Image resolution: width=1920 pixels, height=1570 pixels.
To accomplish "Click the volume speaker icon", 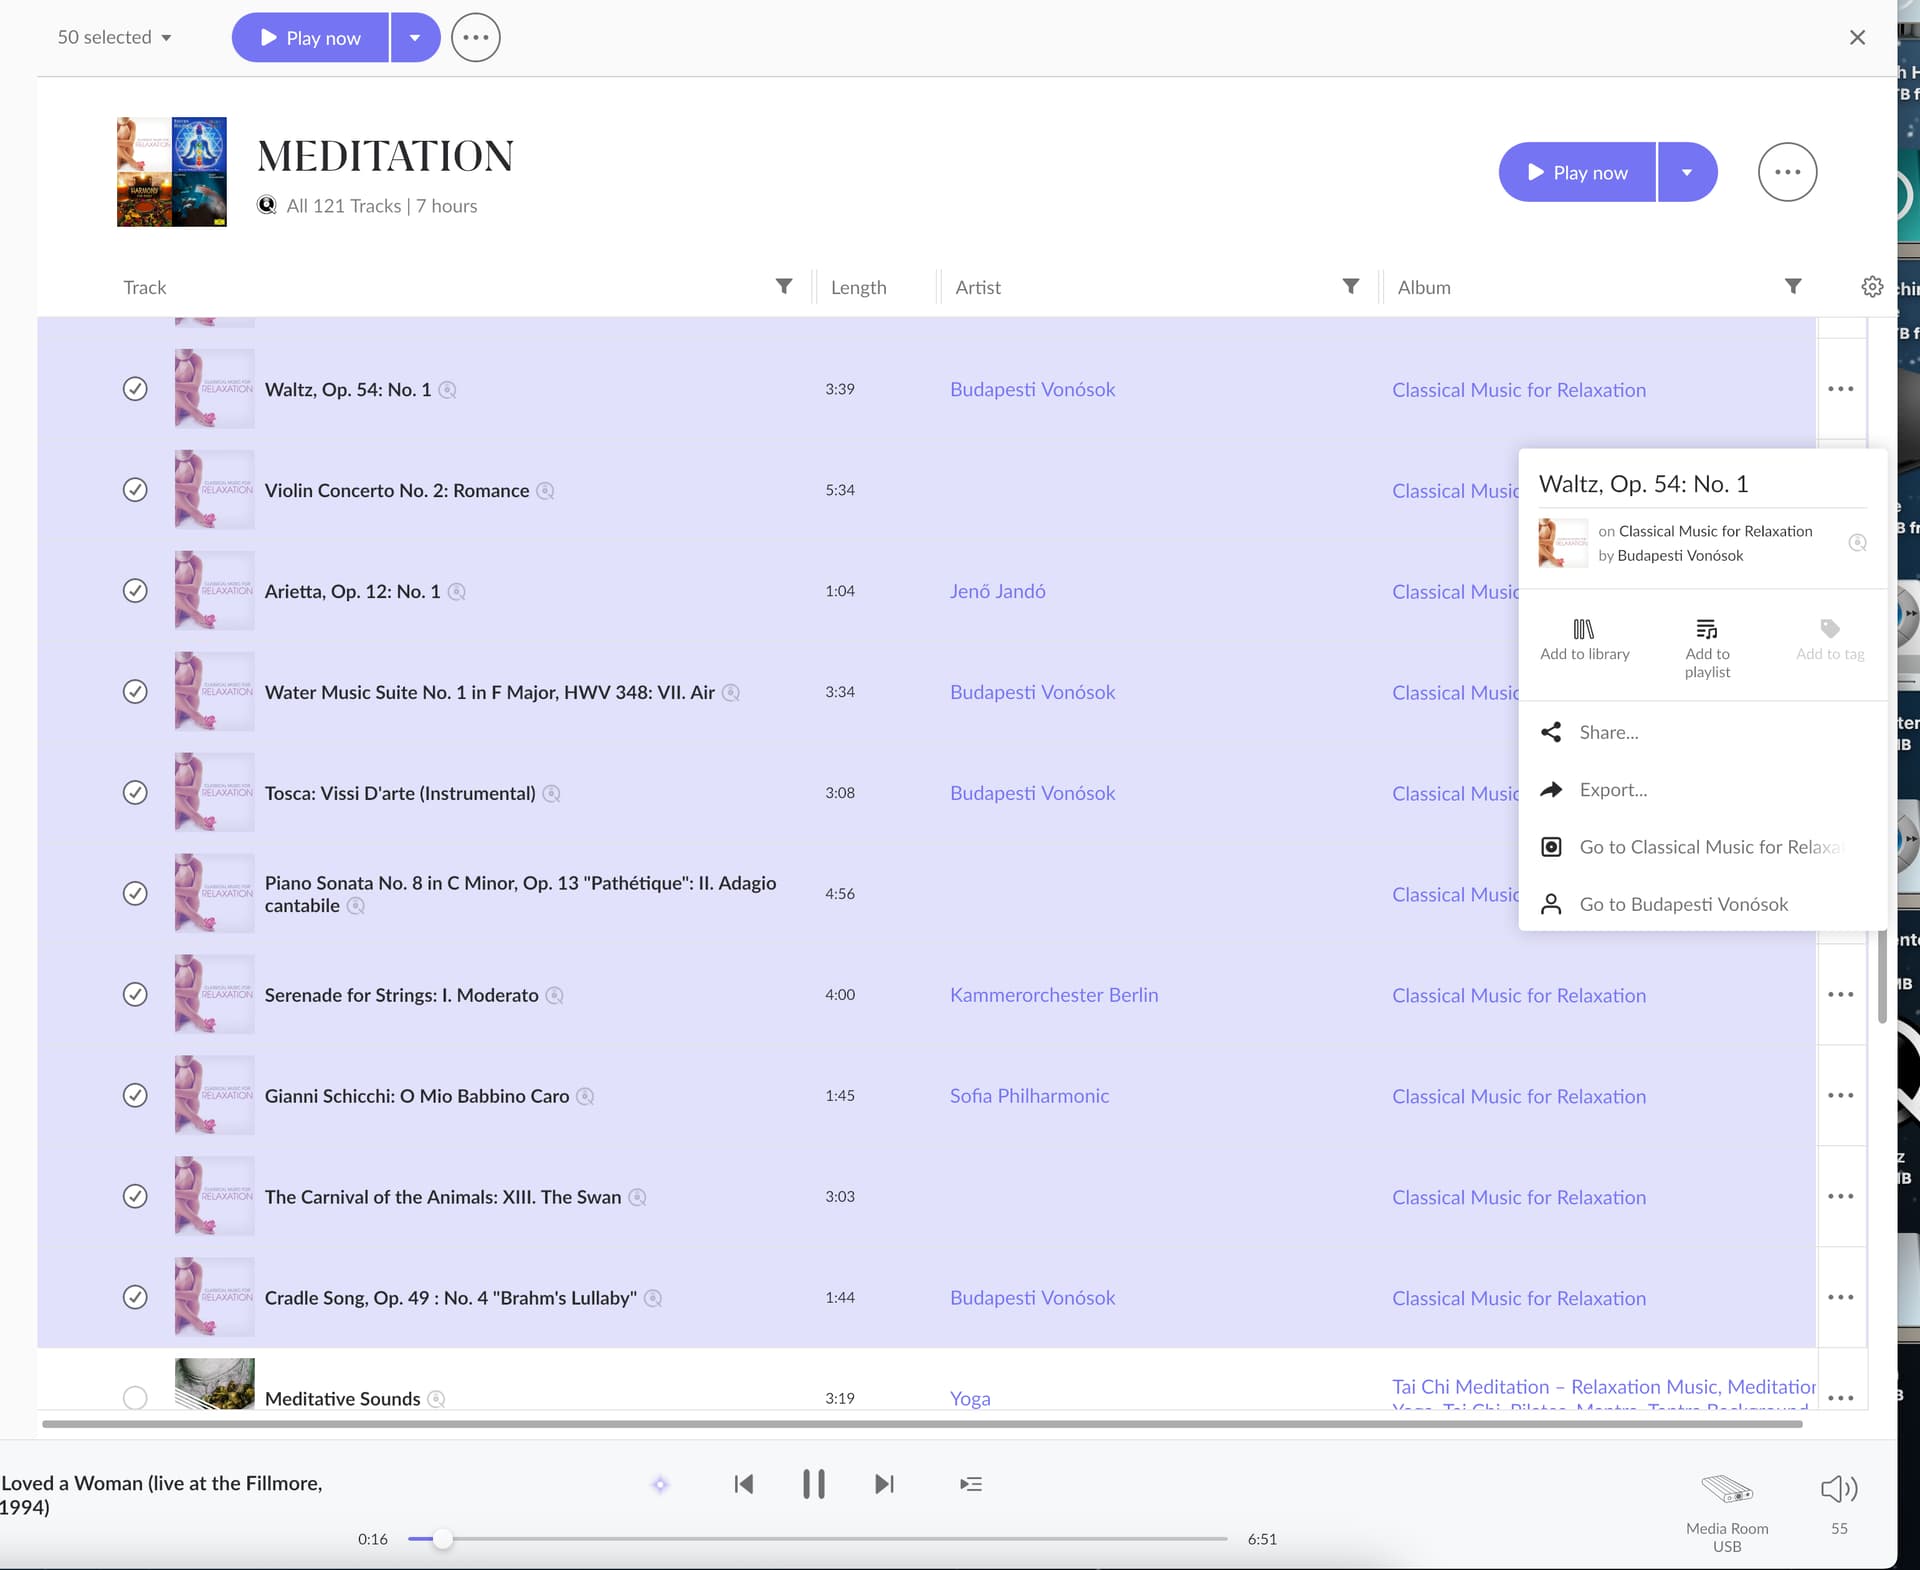I will [1838, 1489].
